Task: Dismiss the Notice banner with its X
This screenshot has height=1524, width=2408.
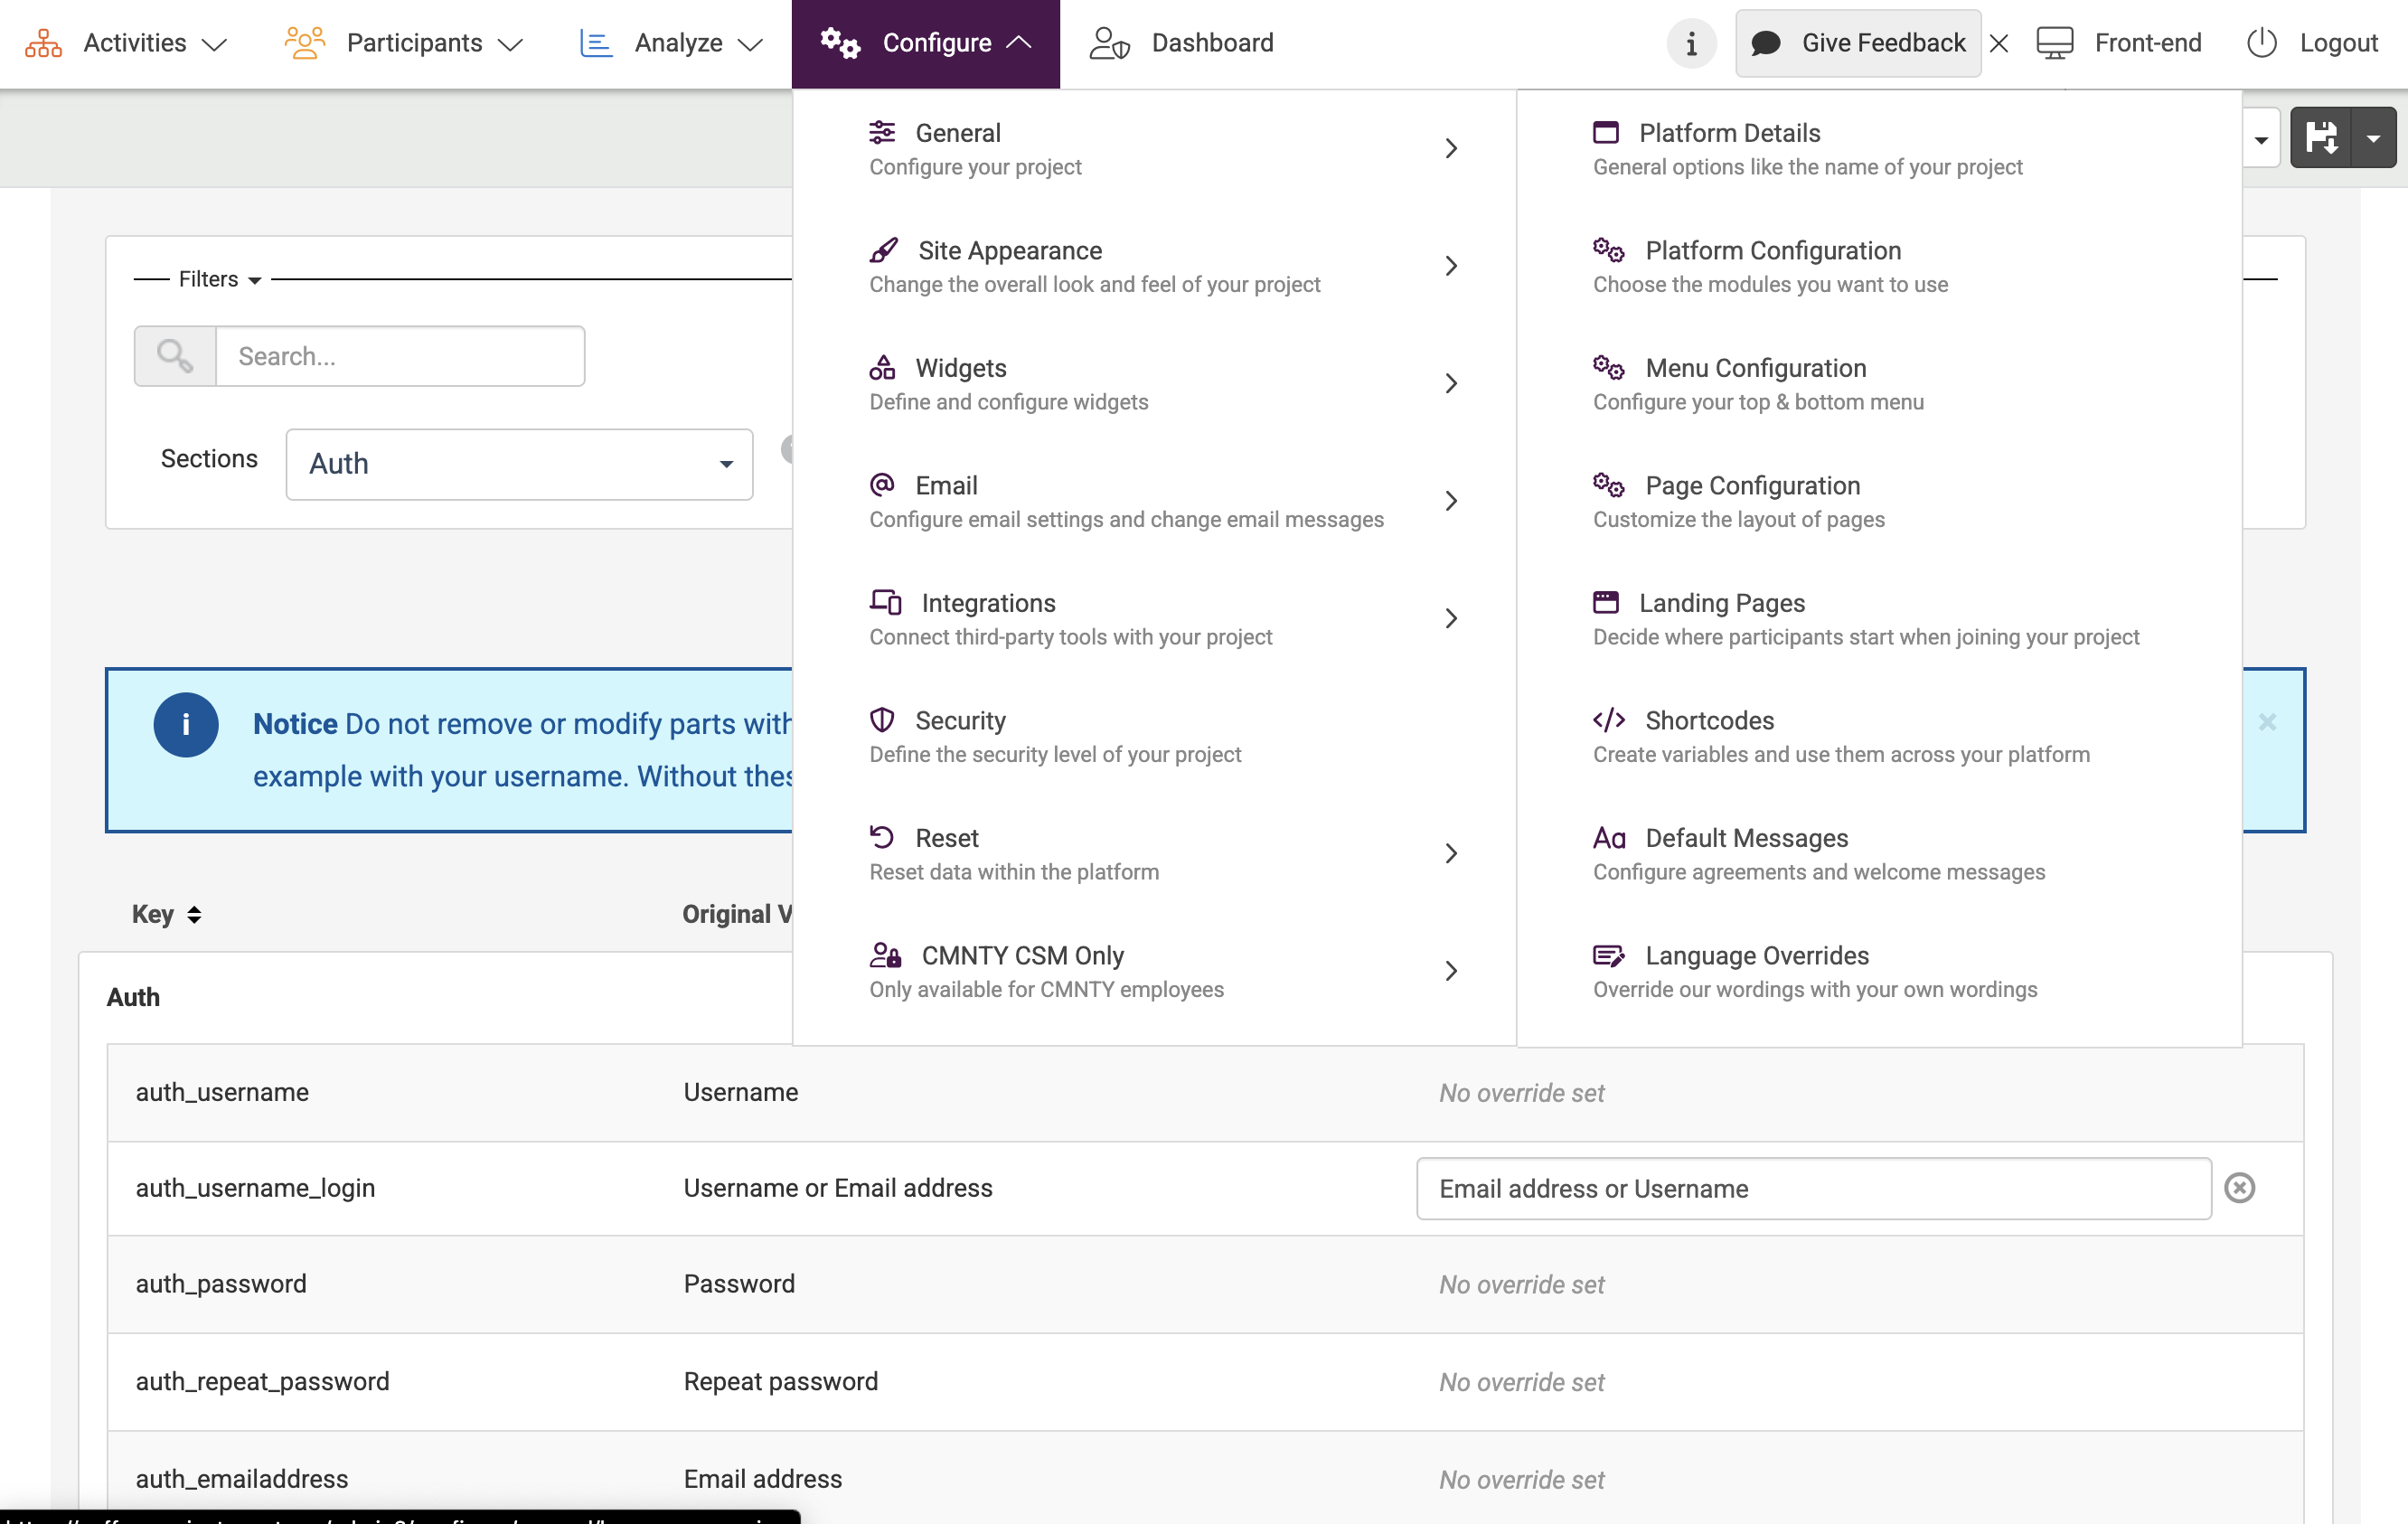Action: tap(2267, 722)
